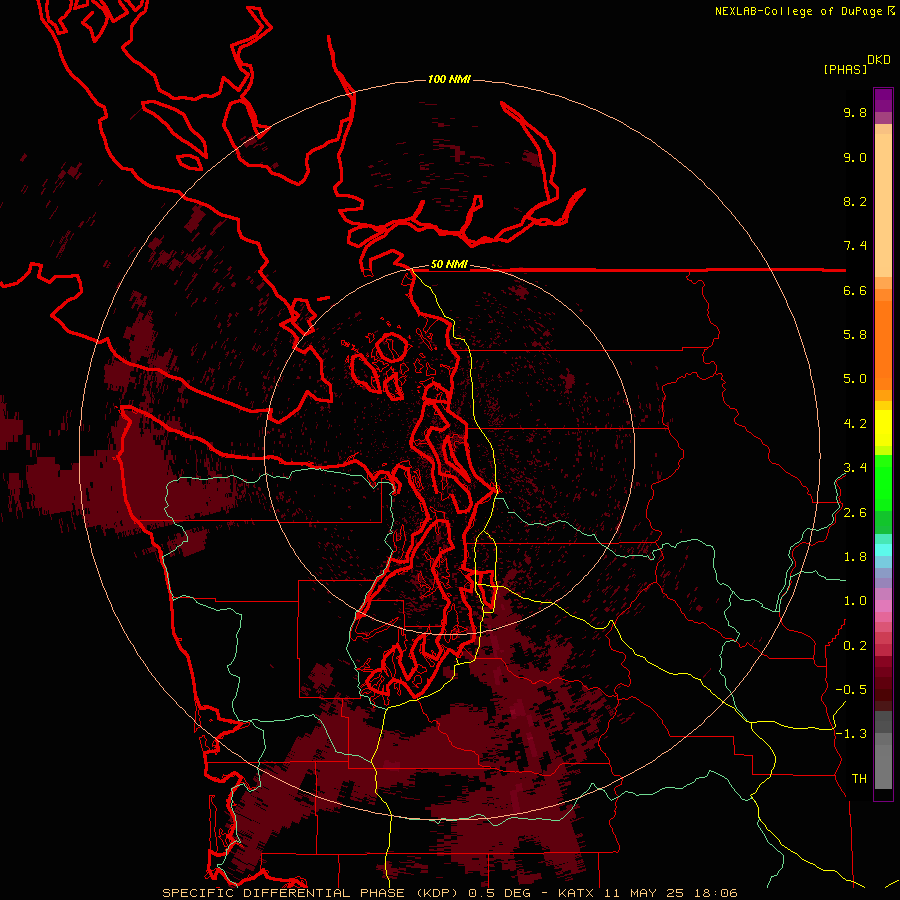Click the -0.5 legend value
Screen dimensions: 900x900
(851, 690)
